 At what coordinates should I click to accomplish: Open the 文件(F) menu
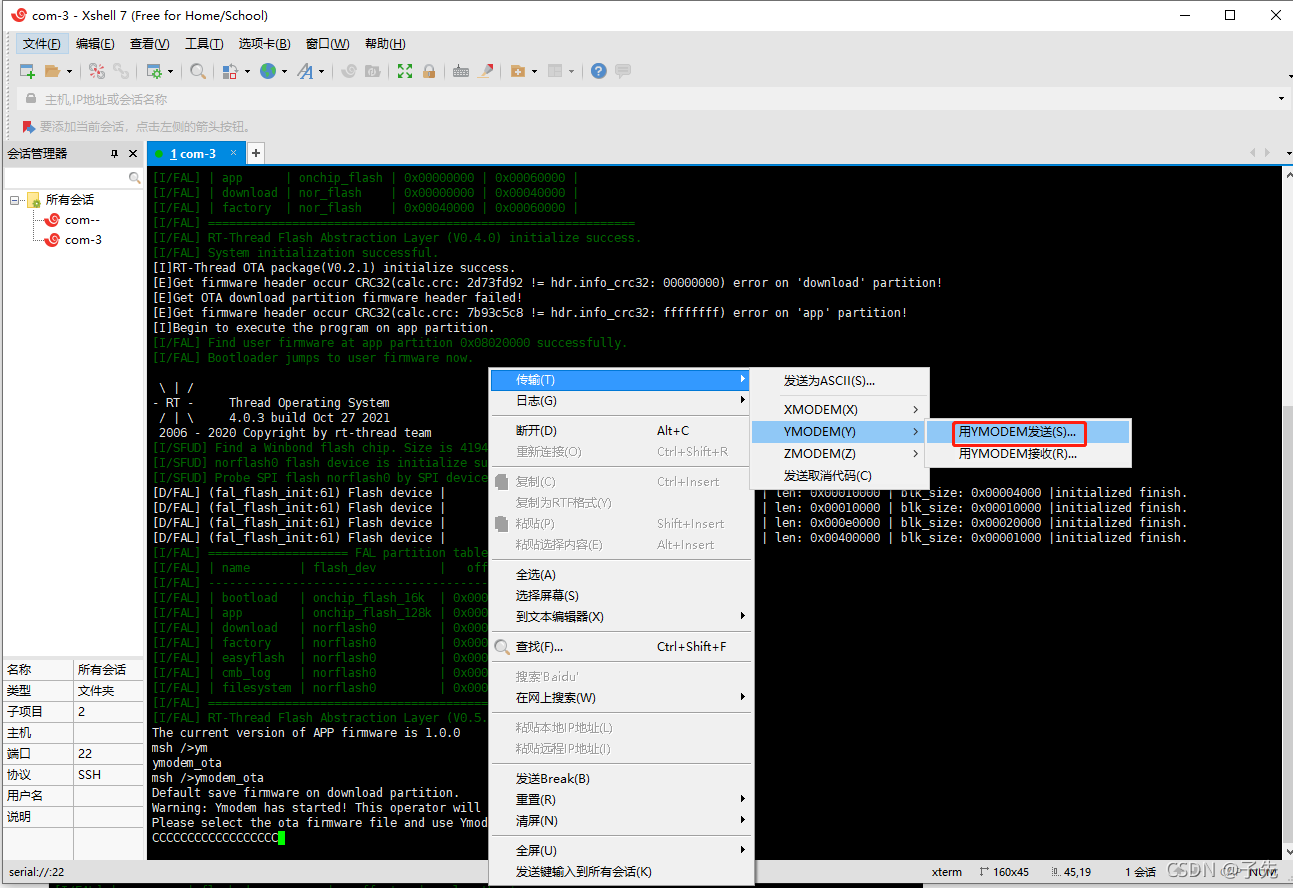point(42,44)
